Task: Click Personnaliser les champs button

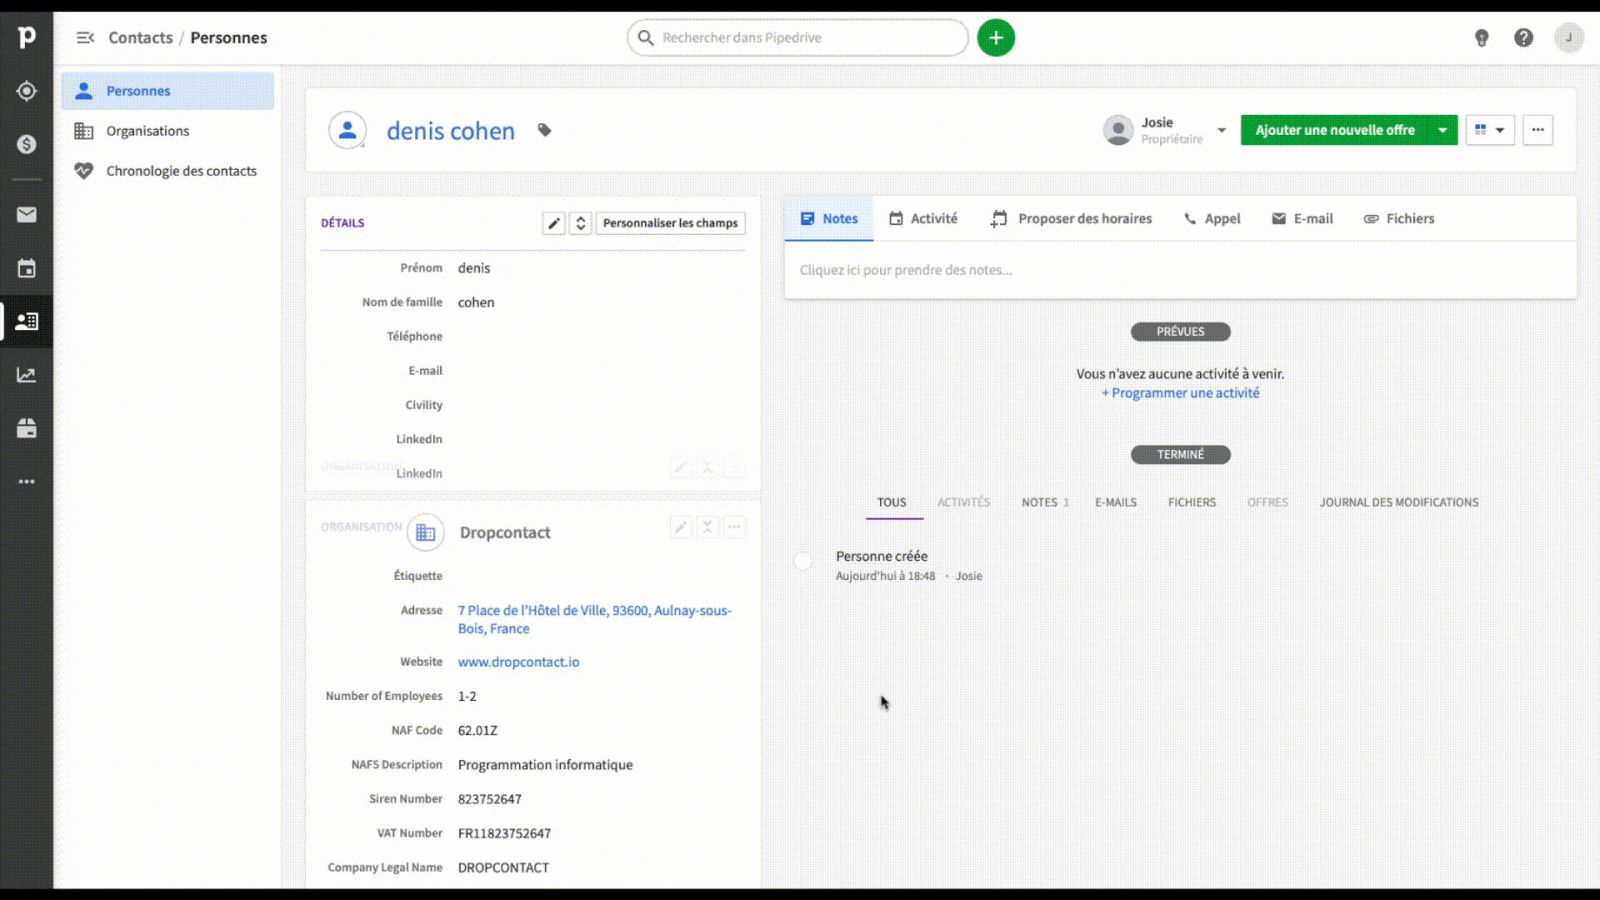Action: coord(670,223)
